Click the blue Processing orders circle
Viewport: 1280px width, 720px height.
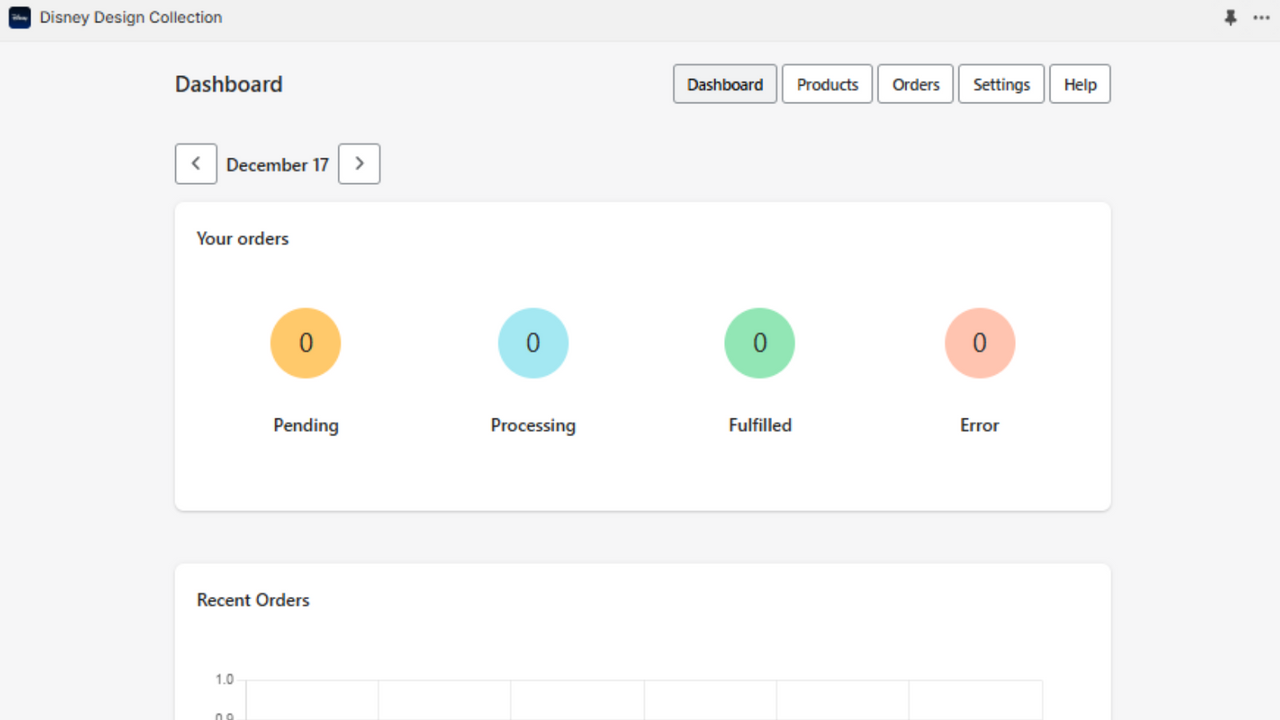click(533, 343)
